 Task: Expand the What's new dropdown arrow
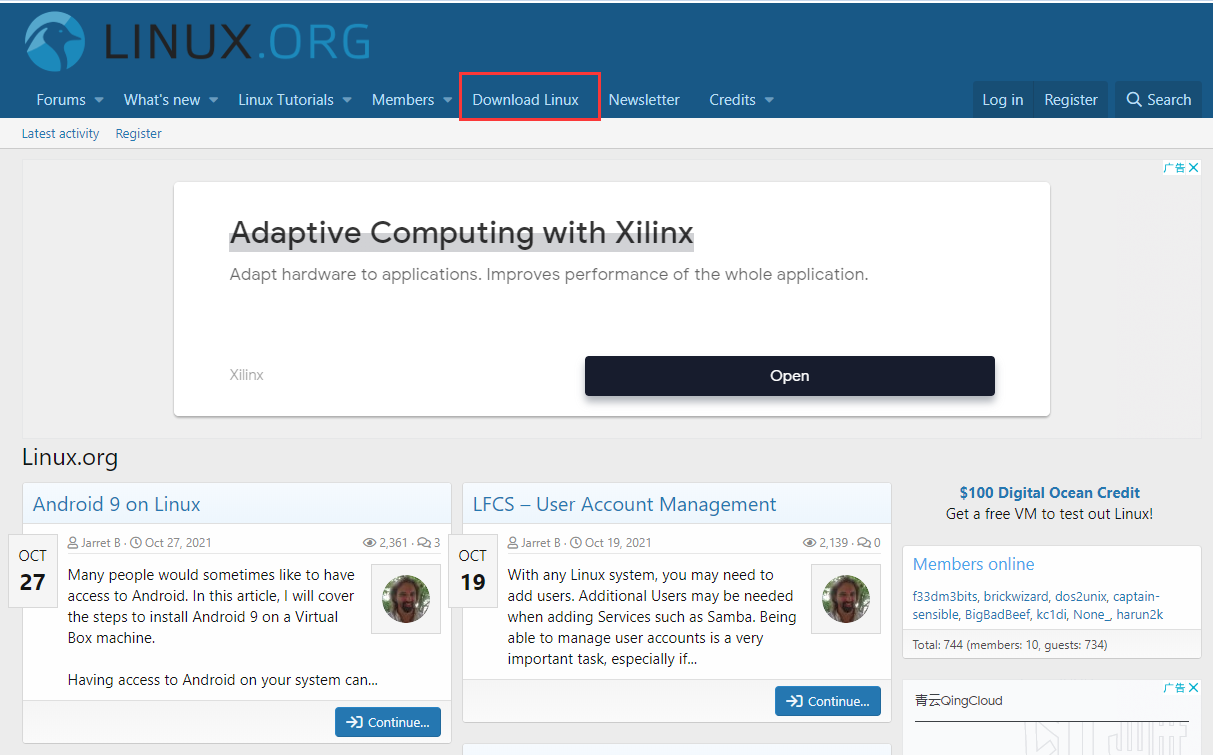[x=213, y=100]
